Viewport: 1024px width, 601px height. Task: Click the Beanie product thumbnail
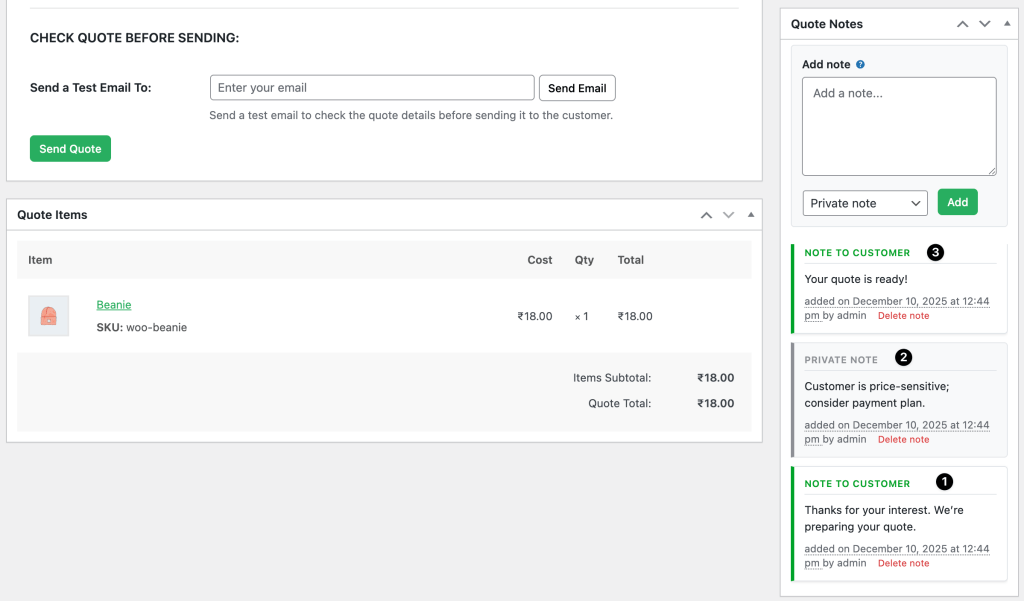(x=48, y=316)
